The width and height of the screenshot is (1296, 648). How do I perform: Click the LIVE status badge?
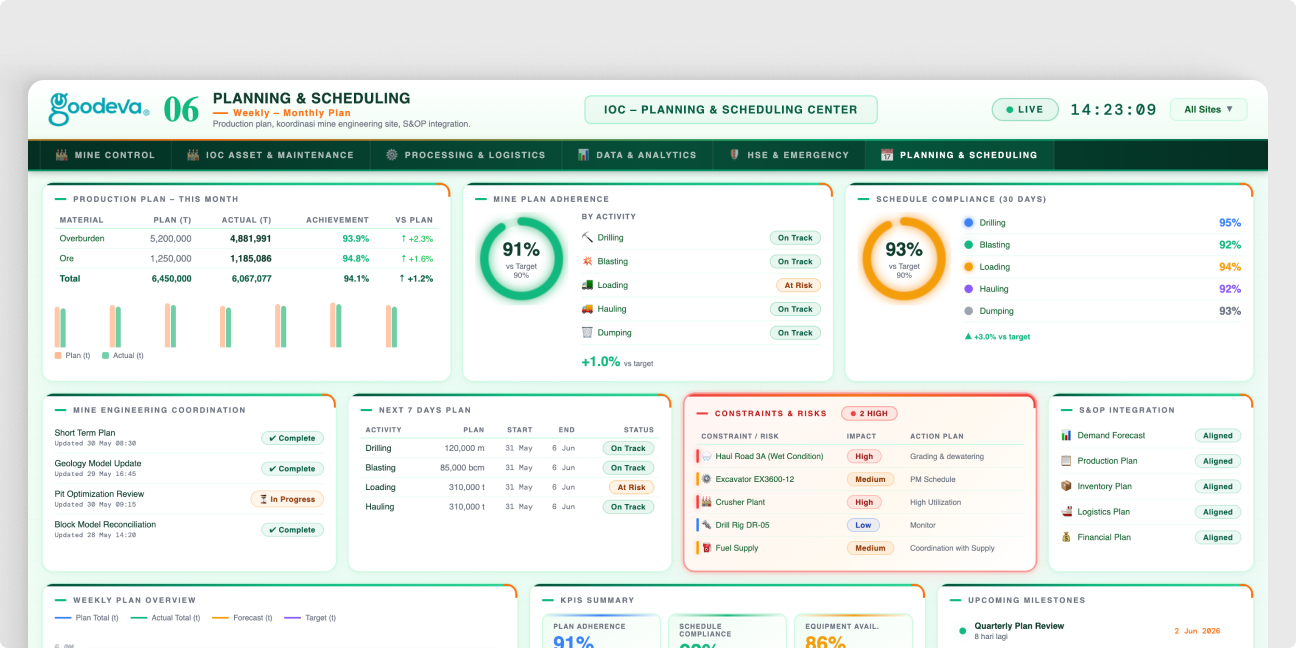[x=1024, y=109]
